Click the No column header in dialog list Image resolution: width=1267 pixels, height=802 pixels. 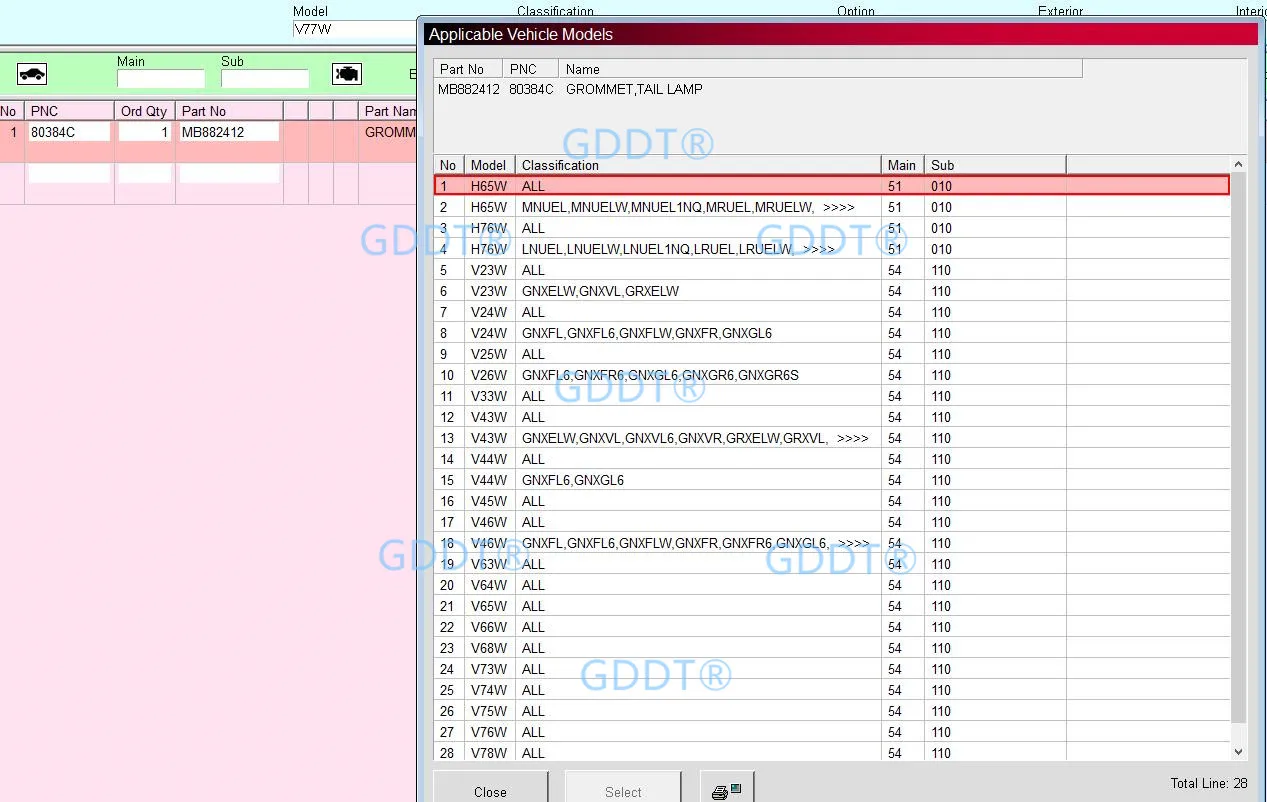pyautogui.click(x=449, y=165)
